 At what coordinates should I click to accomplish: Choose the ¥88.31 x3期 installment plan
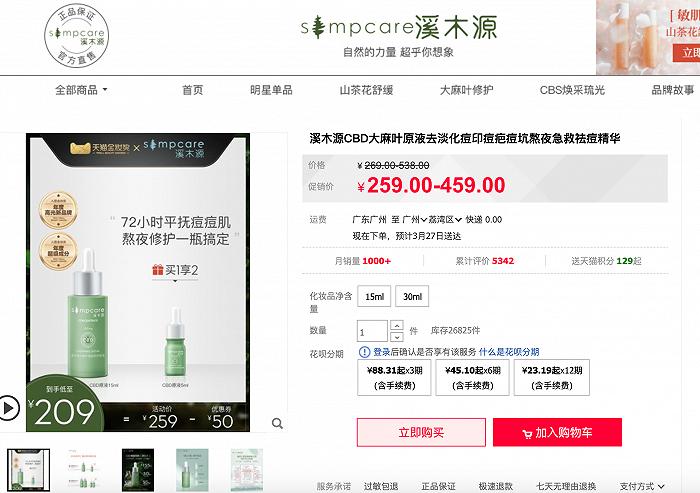(395, 378)
